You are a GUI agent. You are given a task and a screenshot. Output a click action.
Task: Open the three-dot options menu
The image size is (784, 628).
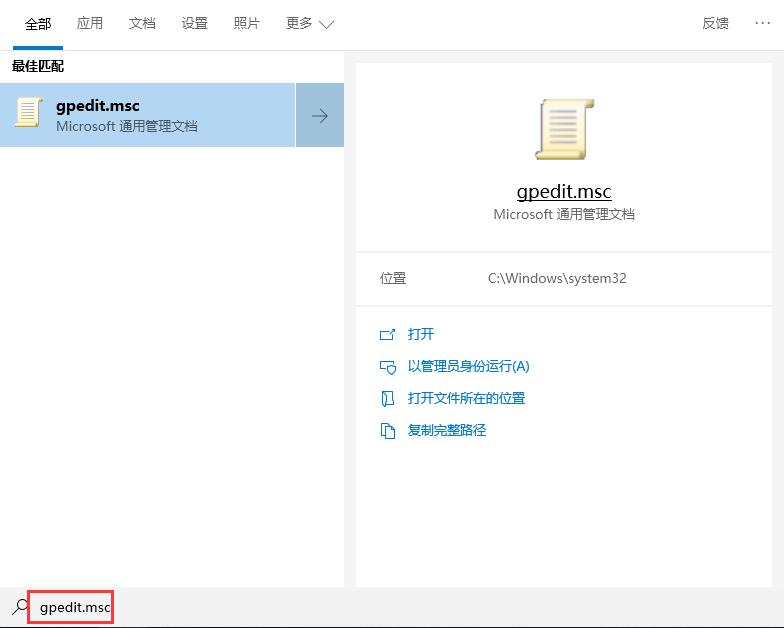(x=762, y=23)
